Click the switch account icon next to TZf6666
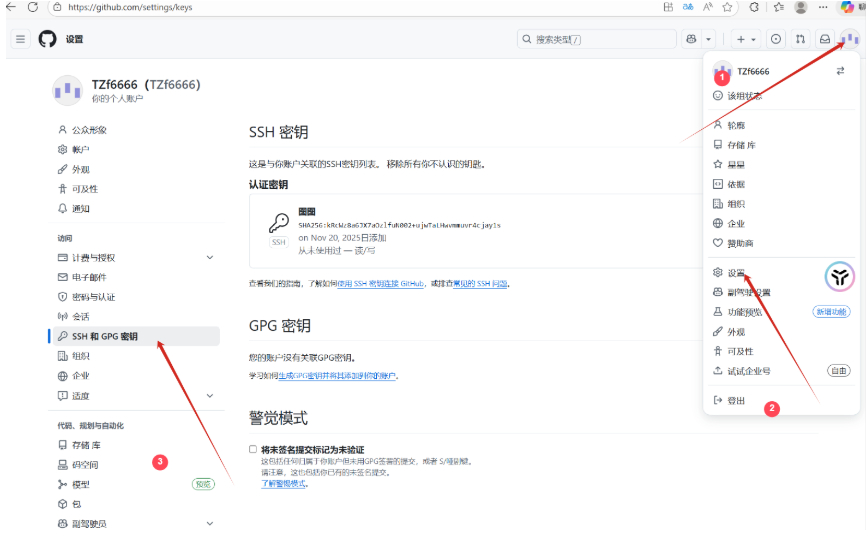 pyautogui.click(x=840, y=71)
